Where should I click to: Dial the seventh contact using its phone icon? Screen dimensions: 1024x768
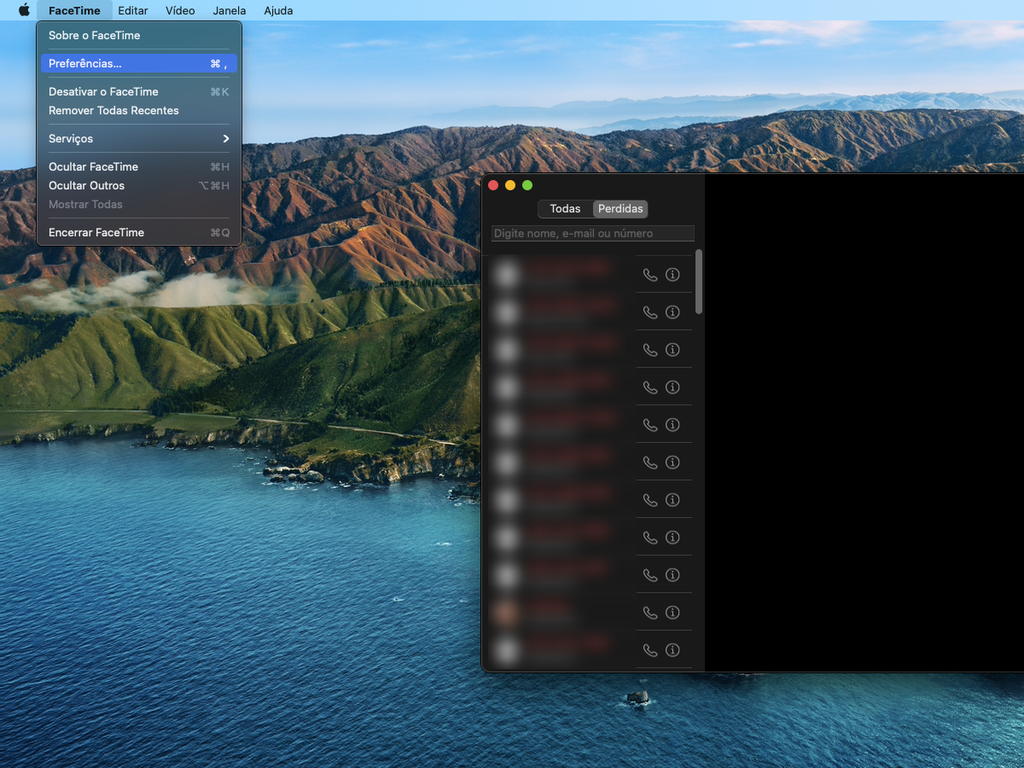650,500
